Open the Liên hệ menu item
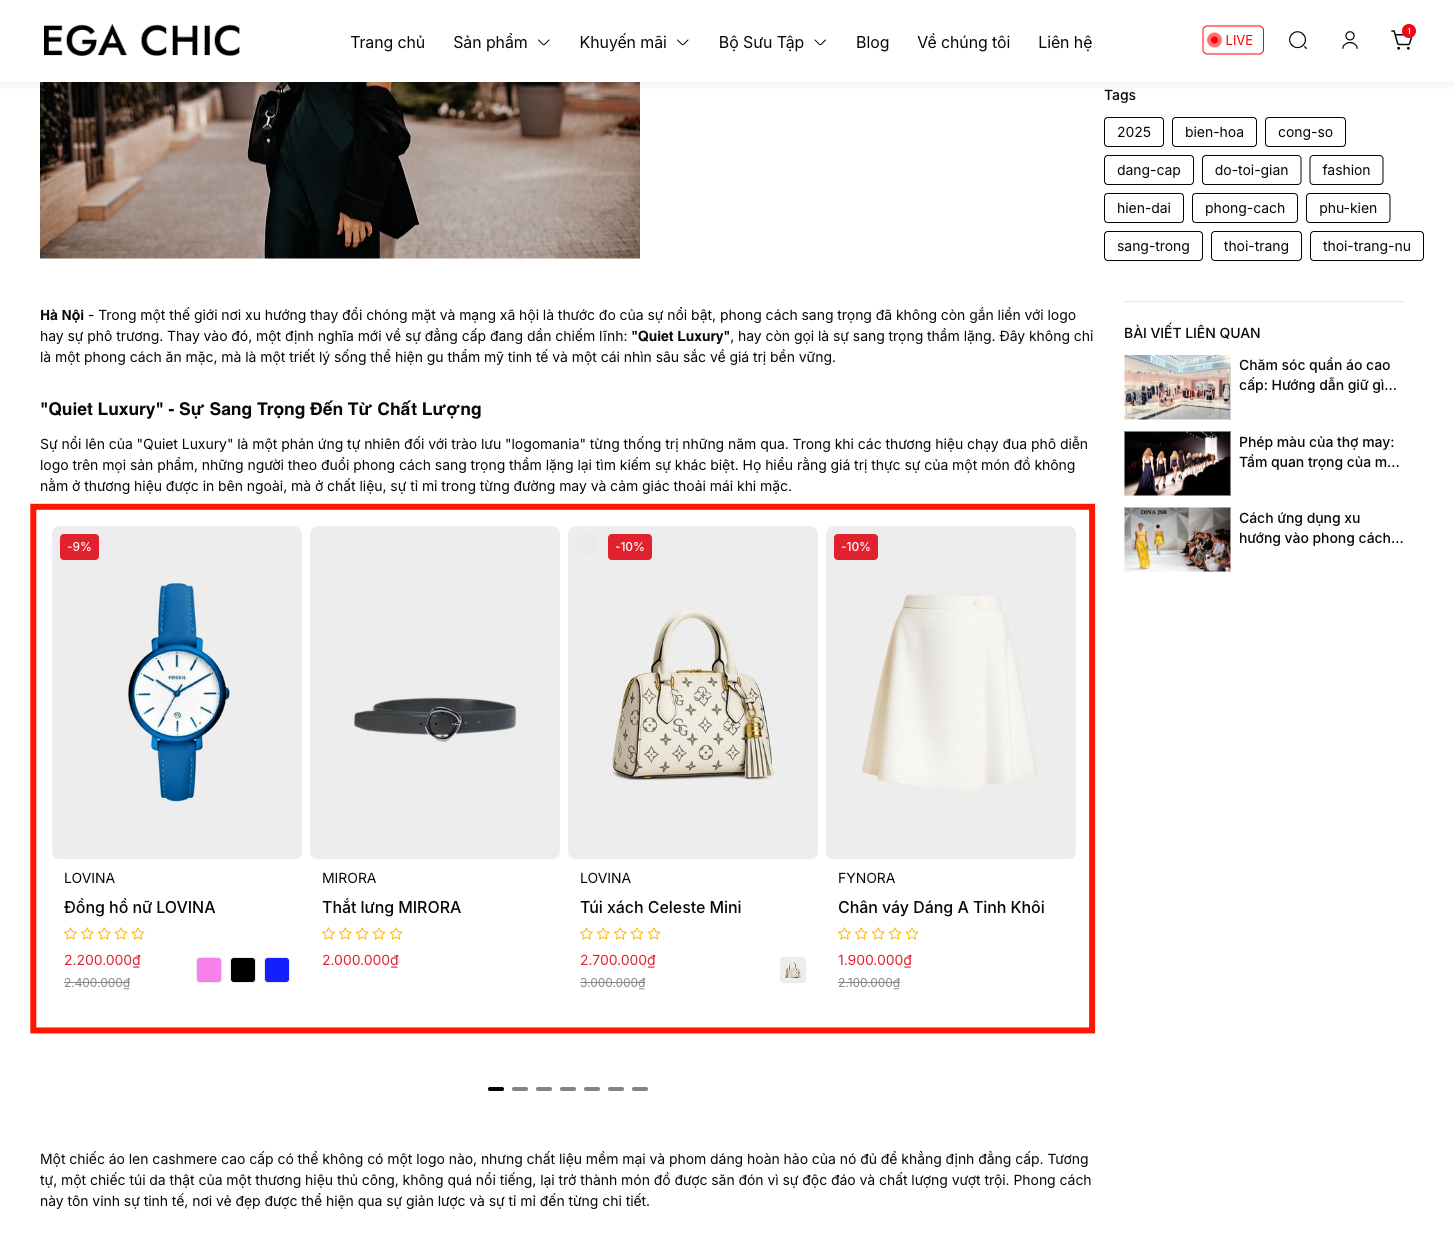Image resolution: width=1454 pixels, height=1238 pixels. click(1065, 42)
